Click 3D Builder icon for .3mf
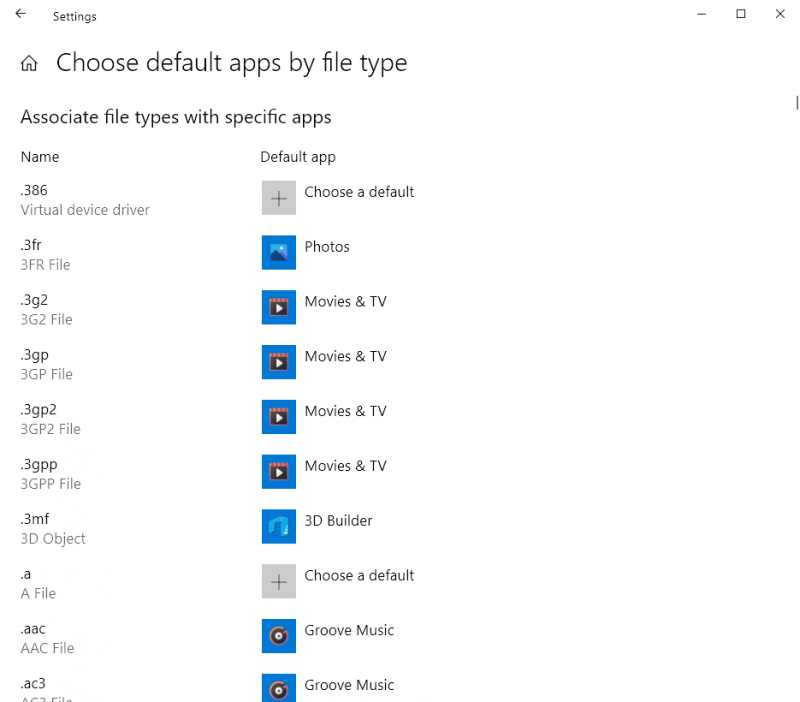The image size is (800, 702). coord(279,526)
